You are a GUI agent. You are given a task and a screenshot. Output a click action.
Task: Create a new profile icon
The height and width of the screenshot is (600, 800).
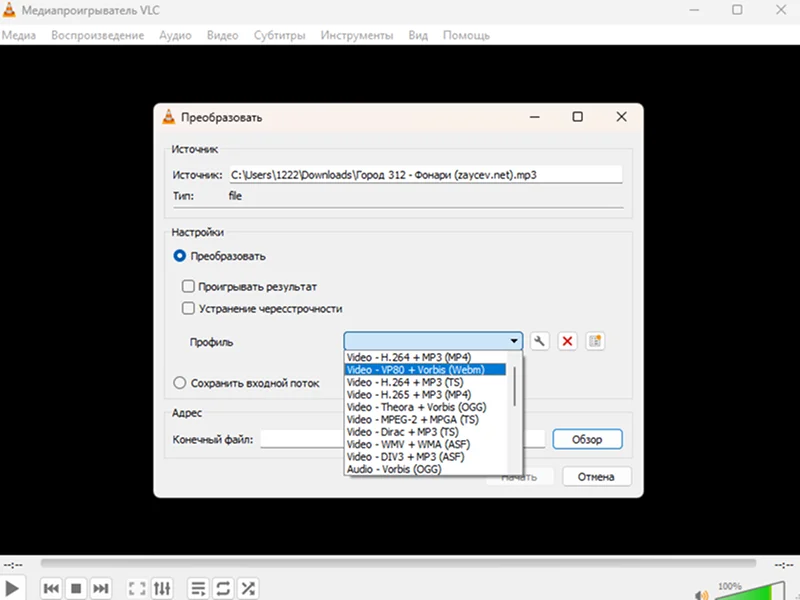click(595, 341)
